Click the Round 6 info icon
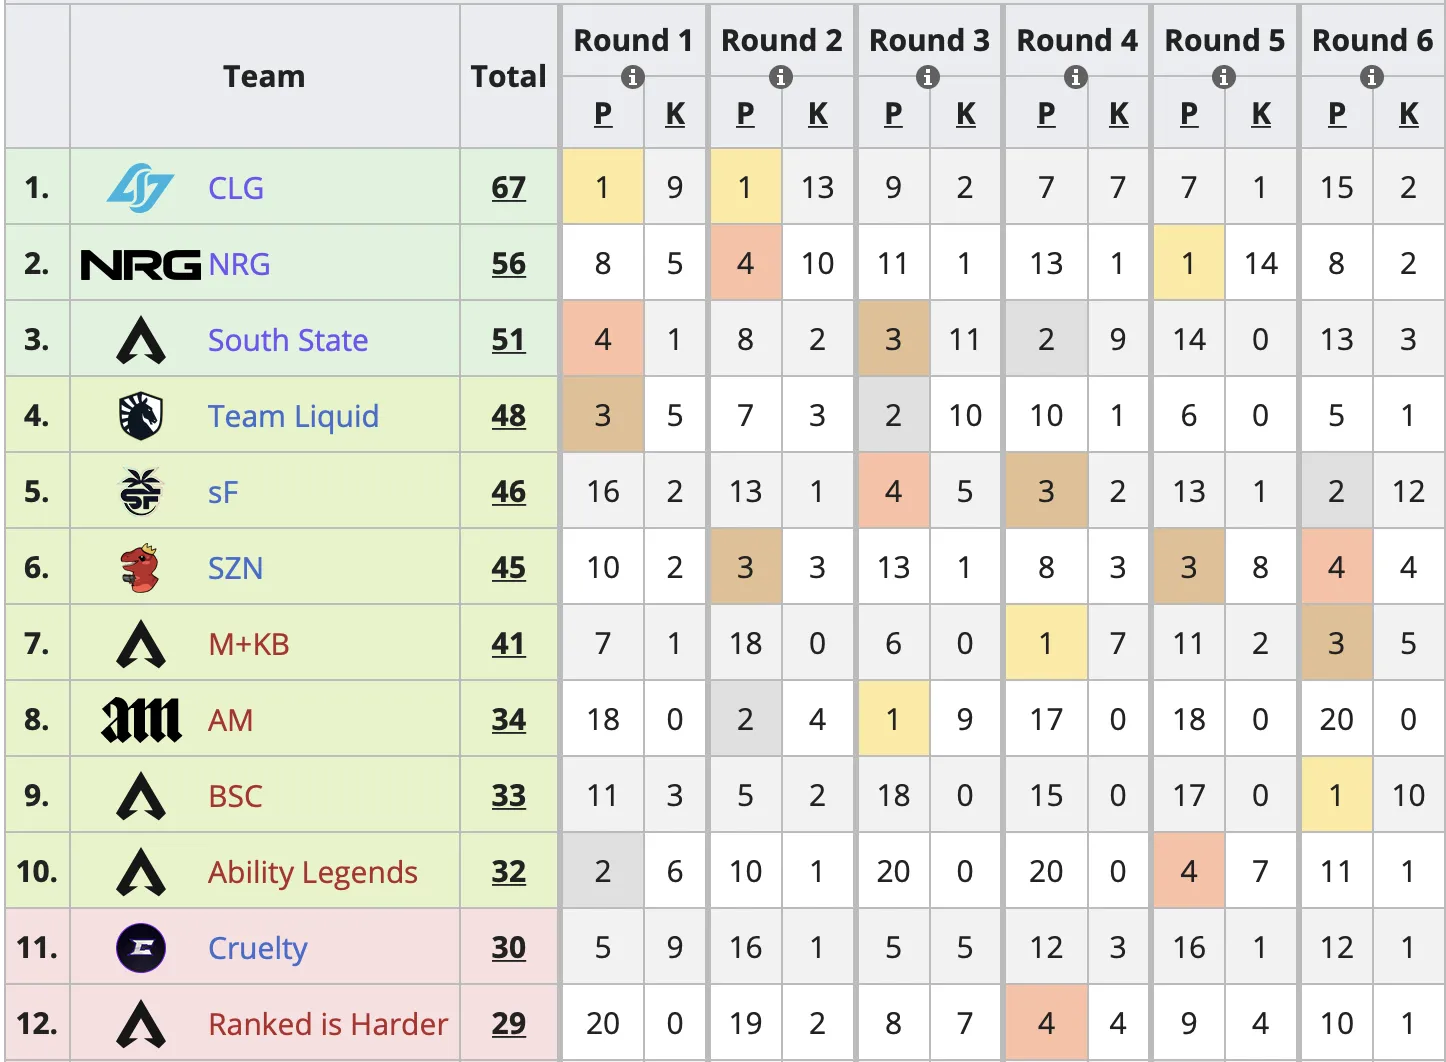 coord(1372,77)
